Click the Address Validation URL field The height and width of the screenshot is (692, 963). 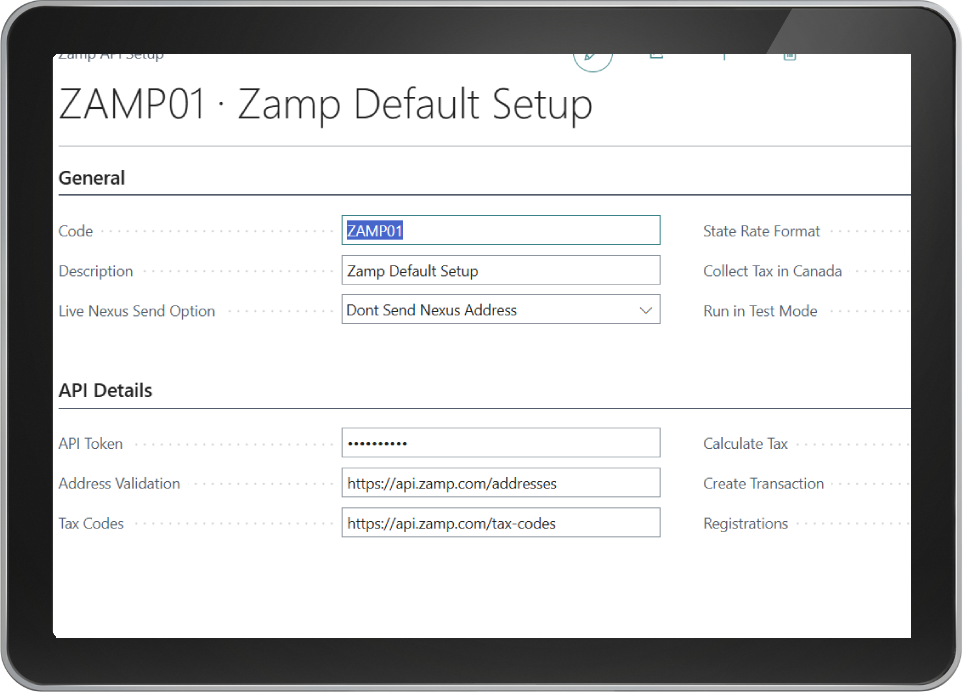501,483
